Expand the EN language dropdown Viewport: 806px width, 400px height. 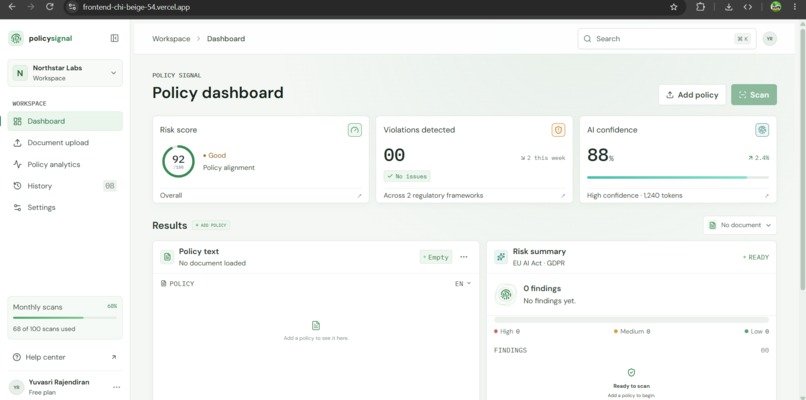point(463,284)
